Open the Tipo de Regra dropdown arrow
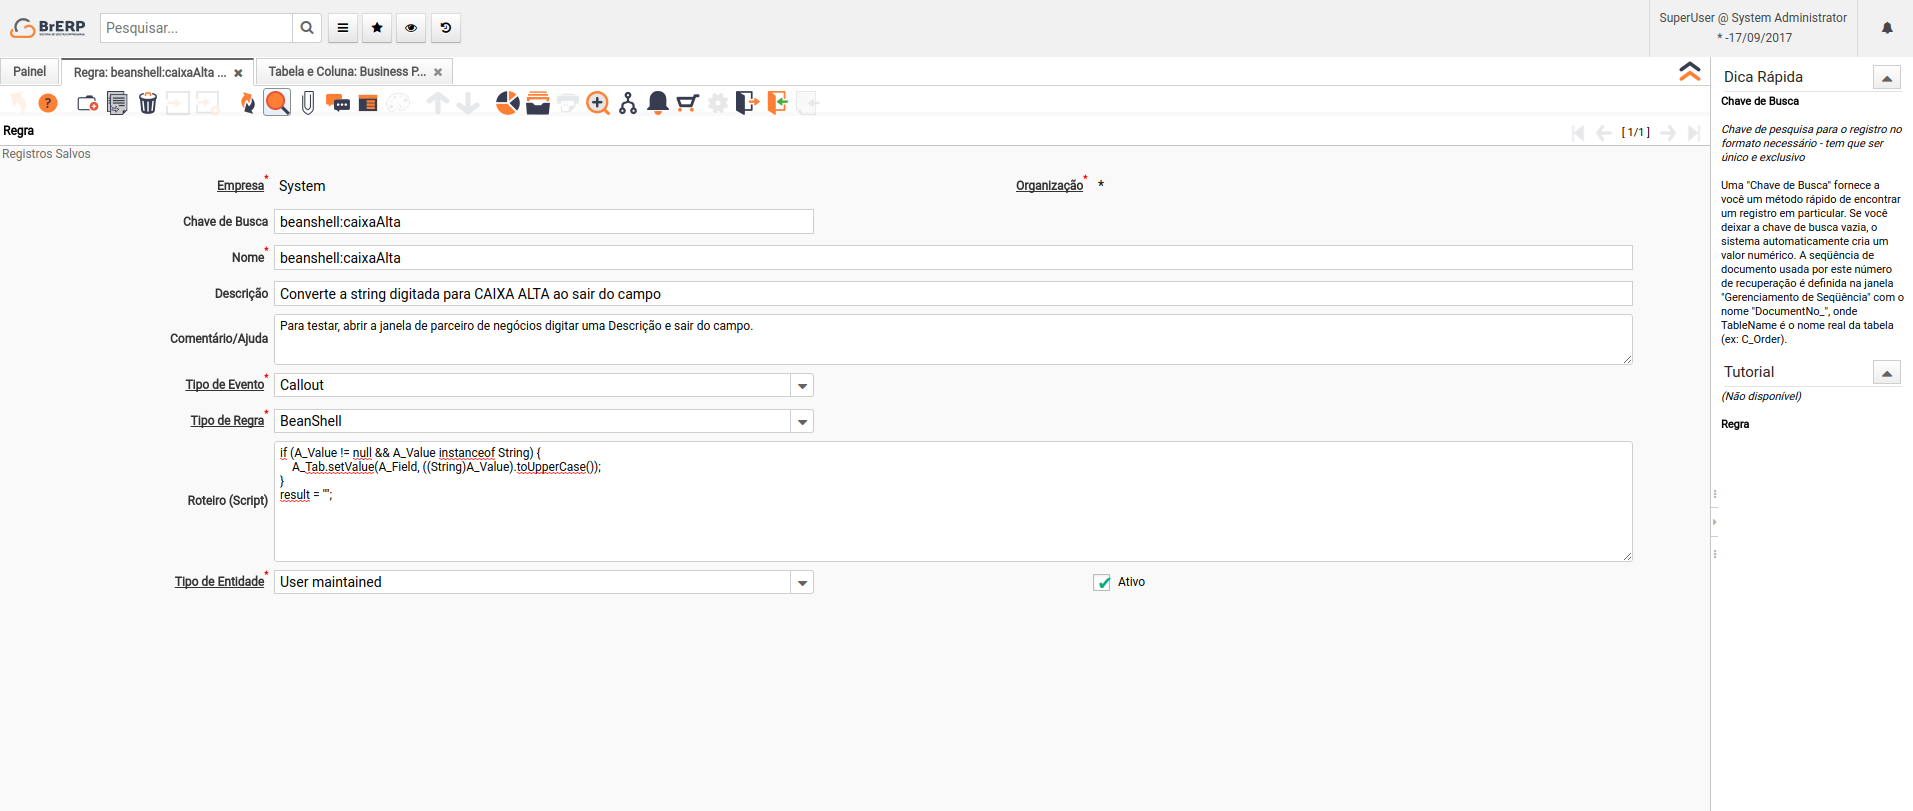The width and height of the screenshot is (1913, 811). click(x=802, y=422)
